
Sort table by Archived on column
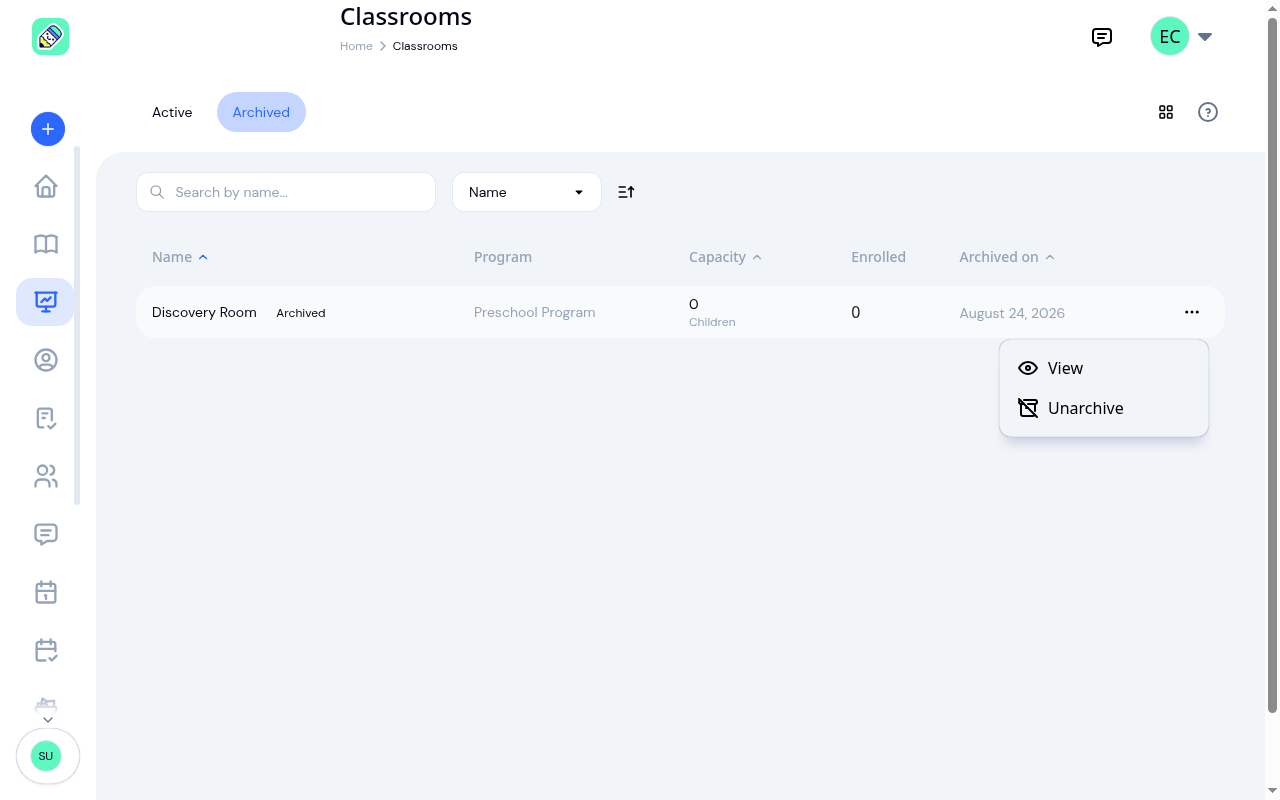tap(1007, 257)
